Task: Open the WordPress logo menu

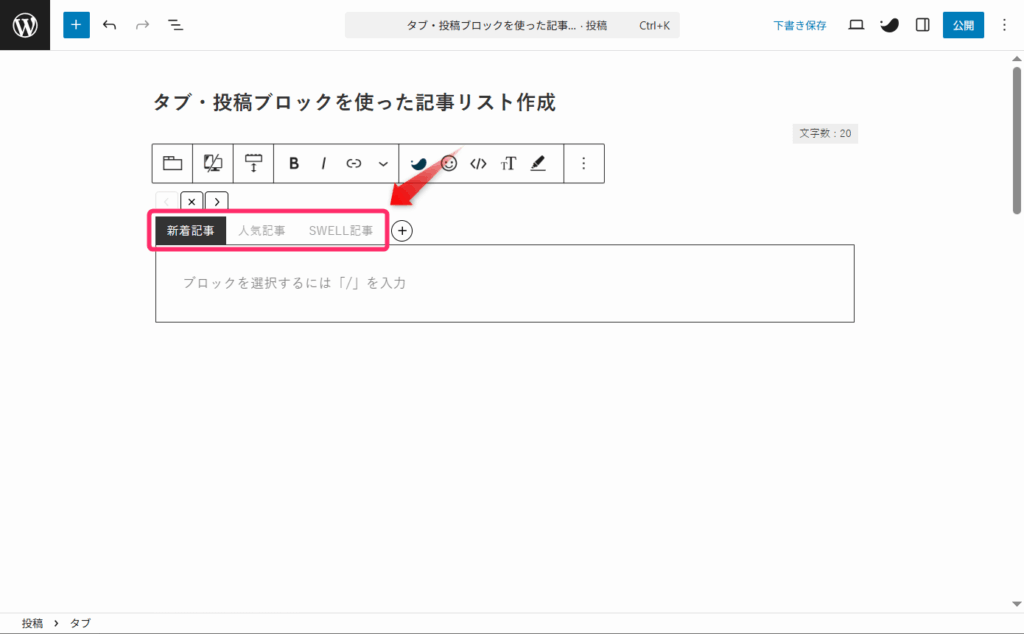Action: [25, 25]
